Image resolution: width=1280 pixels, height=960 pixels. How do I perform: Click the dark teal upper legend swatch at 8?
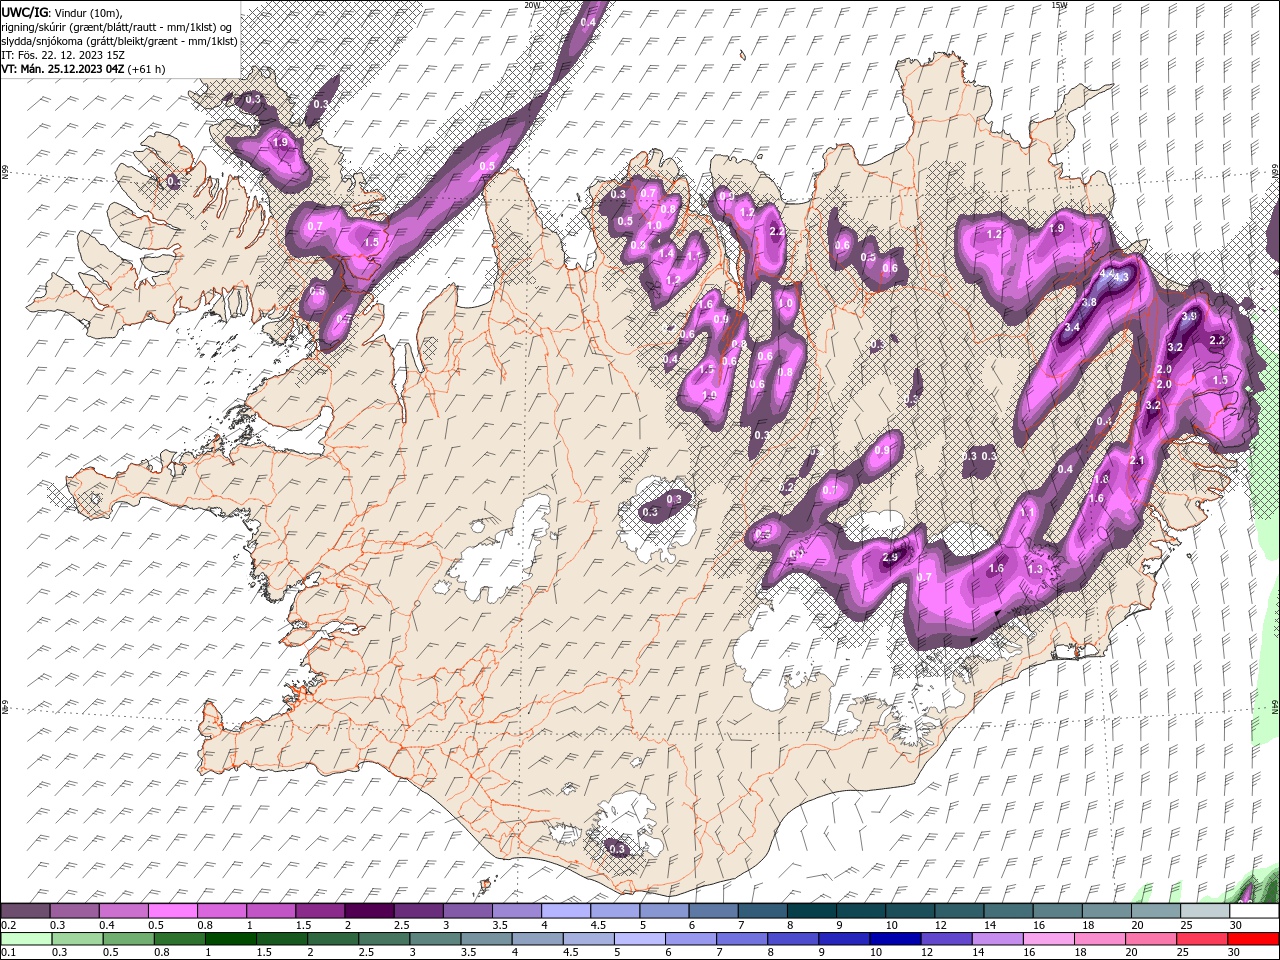[811, 911]
